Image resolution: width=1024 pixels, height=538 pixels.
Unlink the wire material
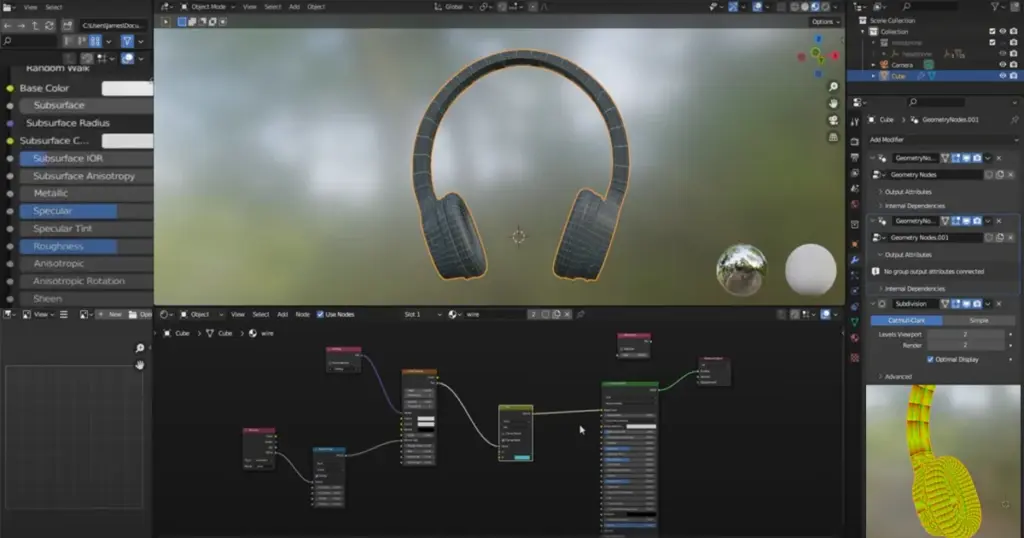[567, 315]
